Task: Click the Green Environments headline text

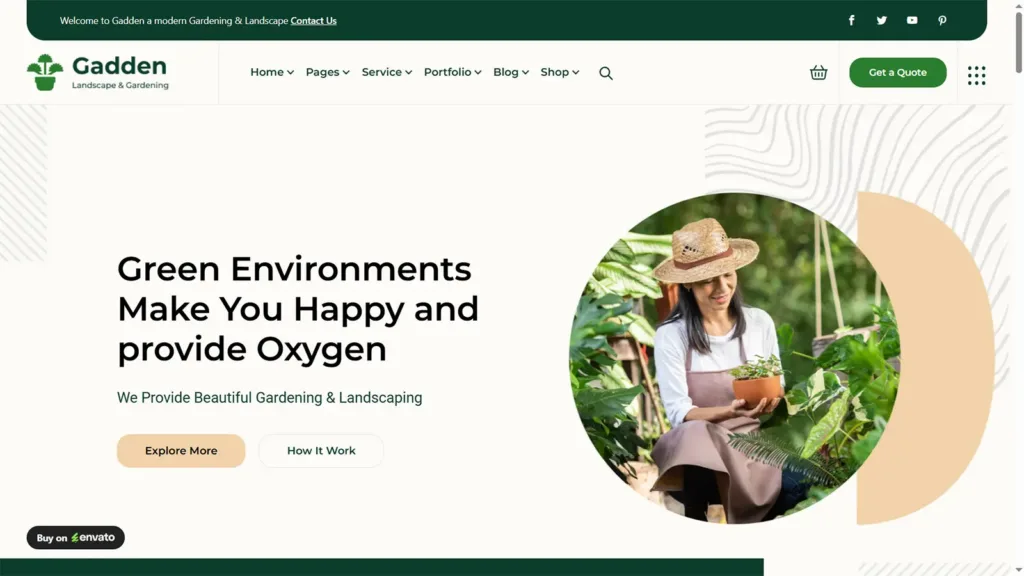Action: point(298,309)
